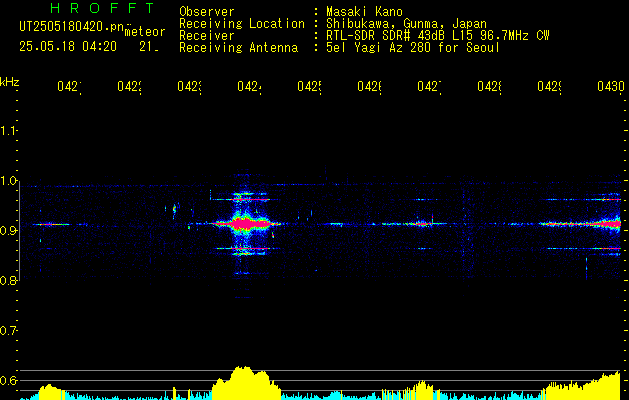Click the small echo burst near 0427
This screenshot has height=400, width=629.
click(422, 223)
